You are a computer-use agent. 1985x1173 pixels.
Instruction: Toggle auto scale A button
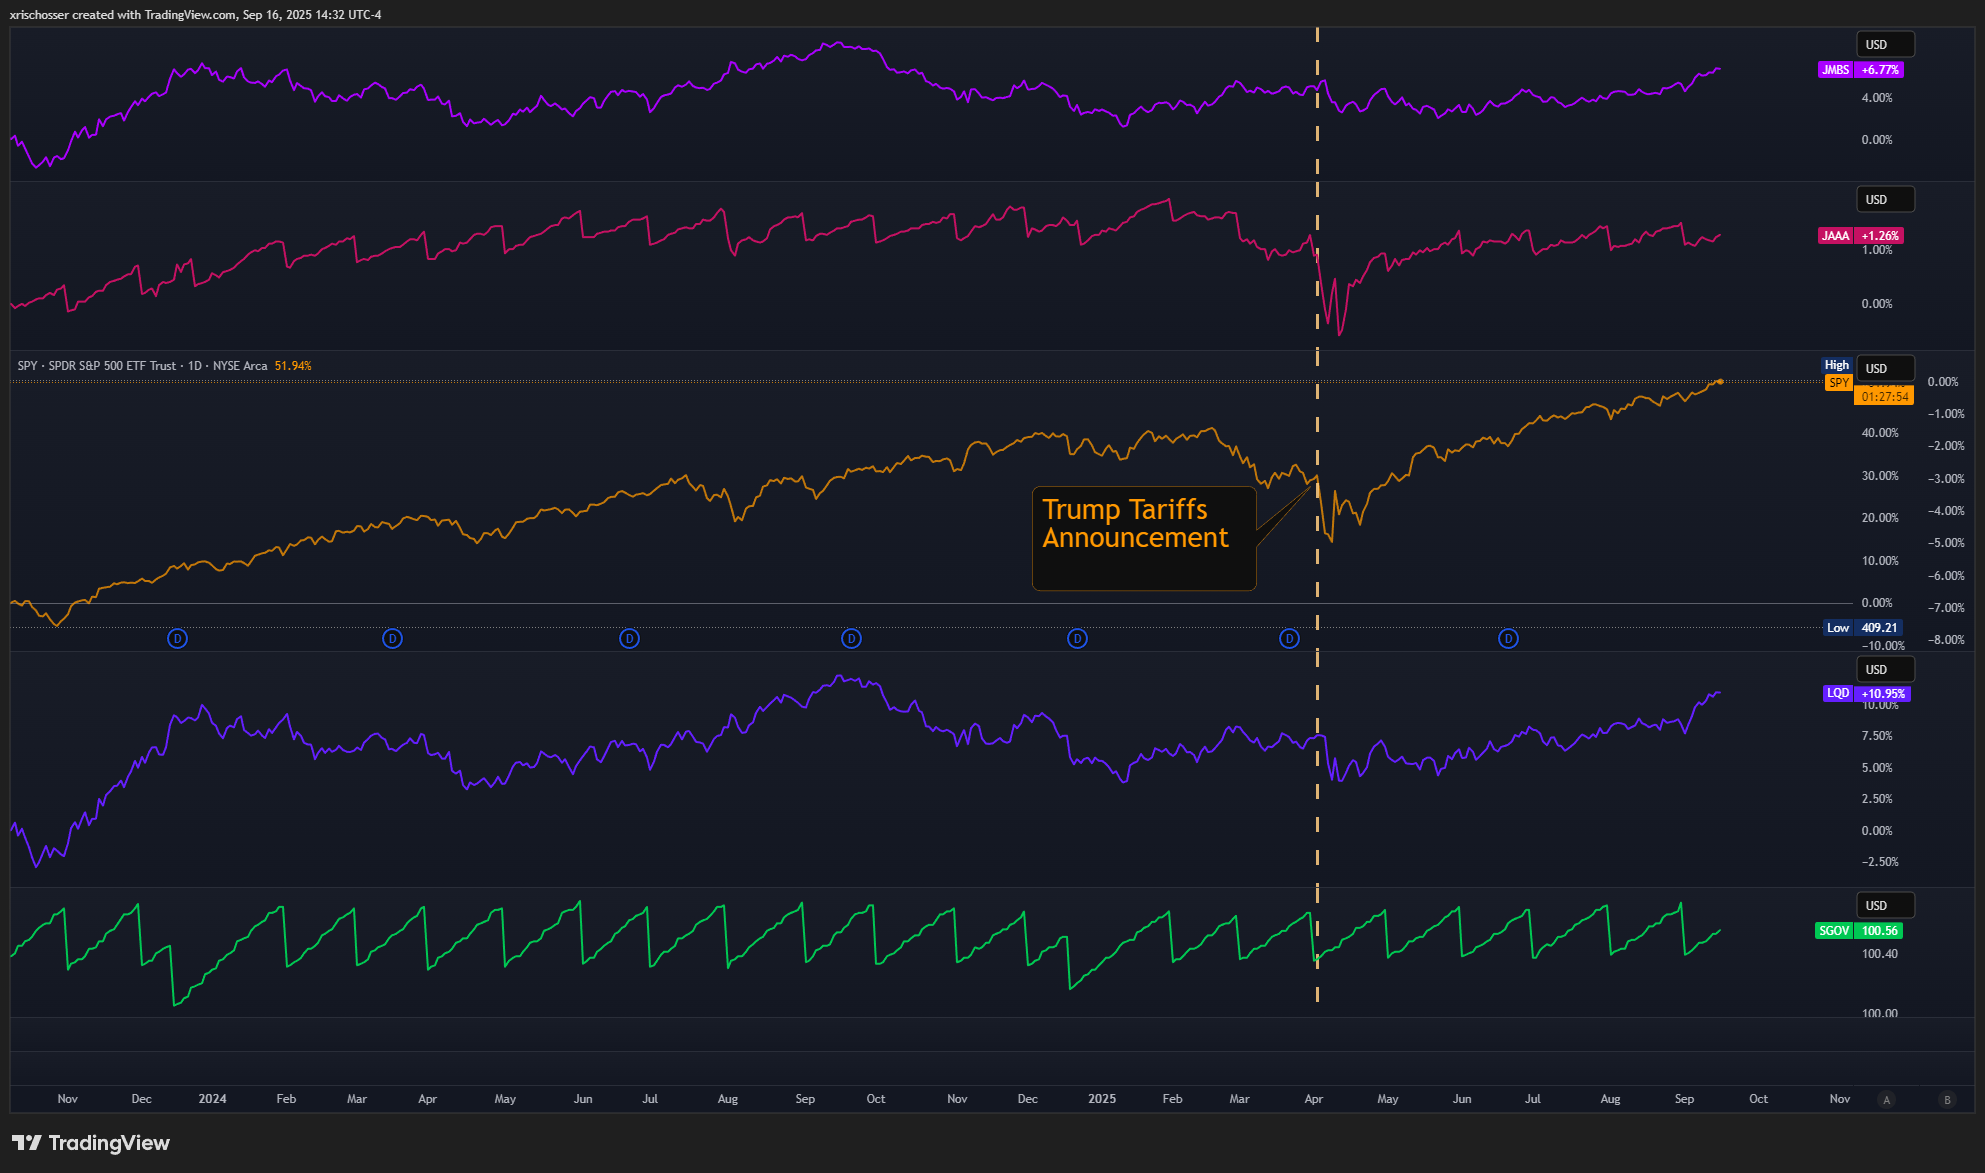pos(1887,1099)
